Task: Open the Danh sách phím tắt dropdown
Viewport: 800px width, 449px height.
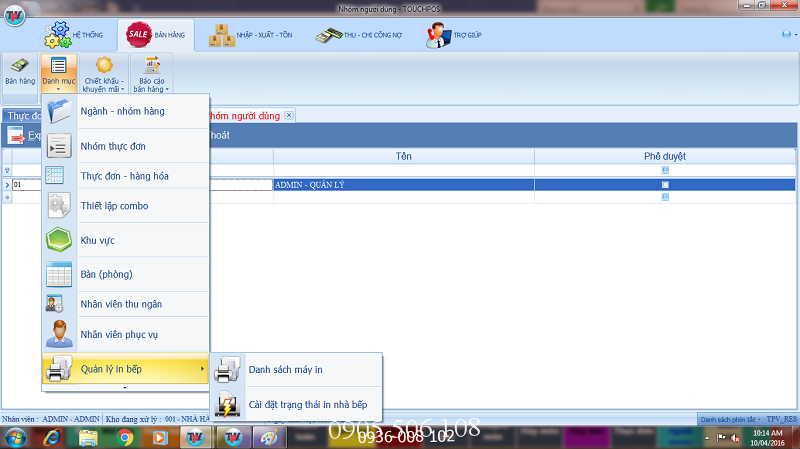Action: pyautogui.click(x=730, y=419)
